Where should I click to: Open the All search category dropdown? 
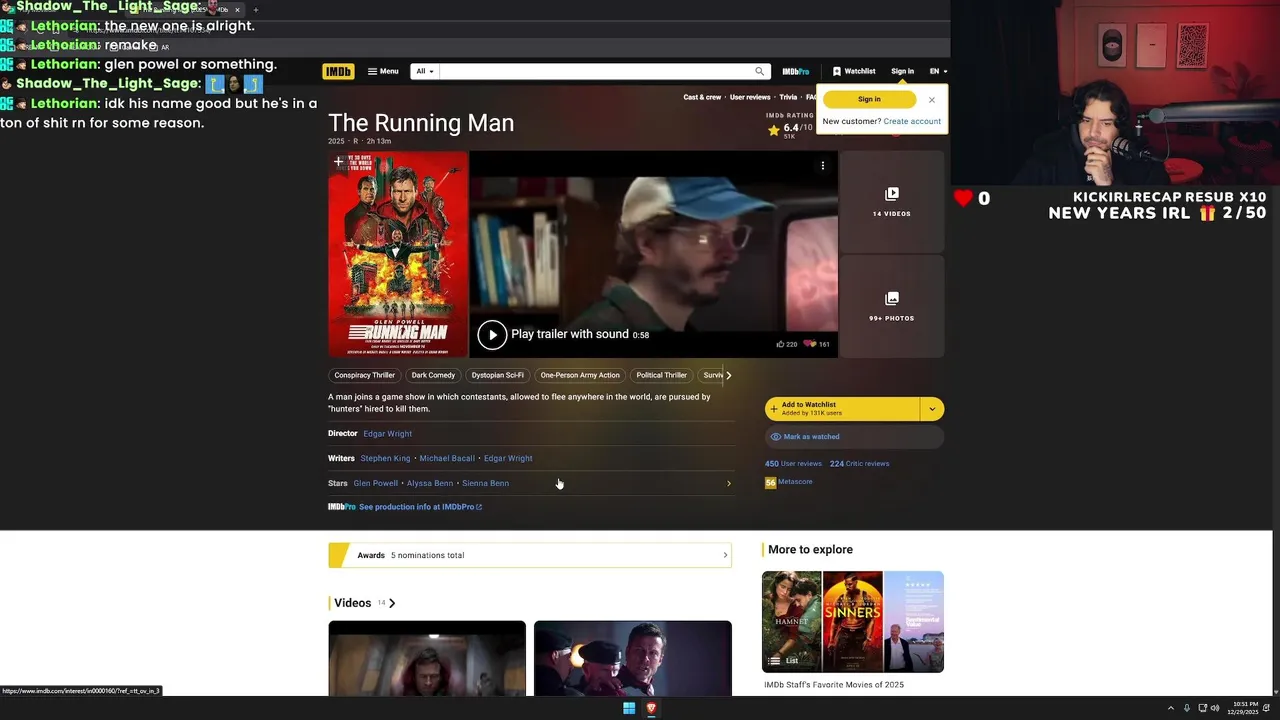[x=425, y=71]
